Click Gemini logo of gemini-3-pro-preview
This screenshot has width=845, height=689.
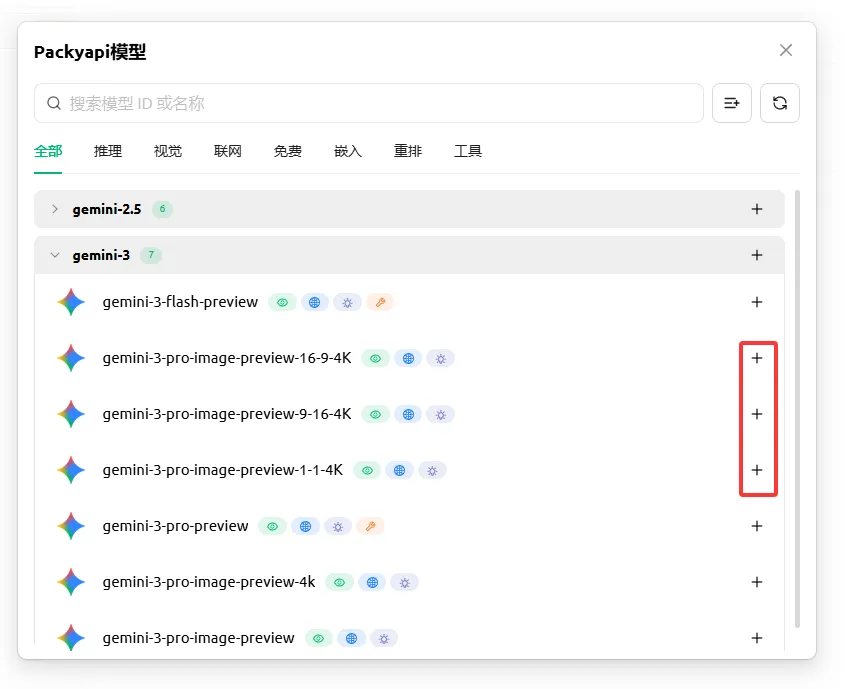click(x=71, y=526)
